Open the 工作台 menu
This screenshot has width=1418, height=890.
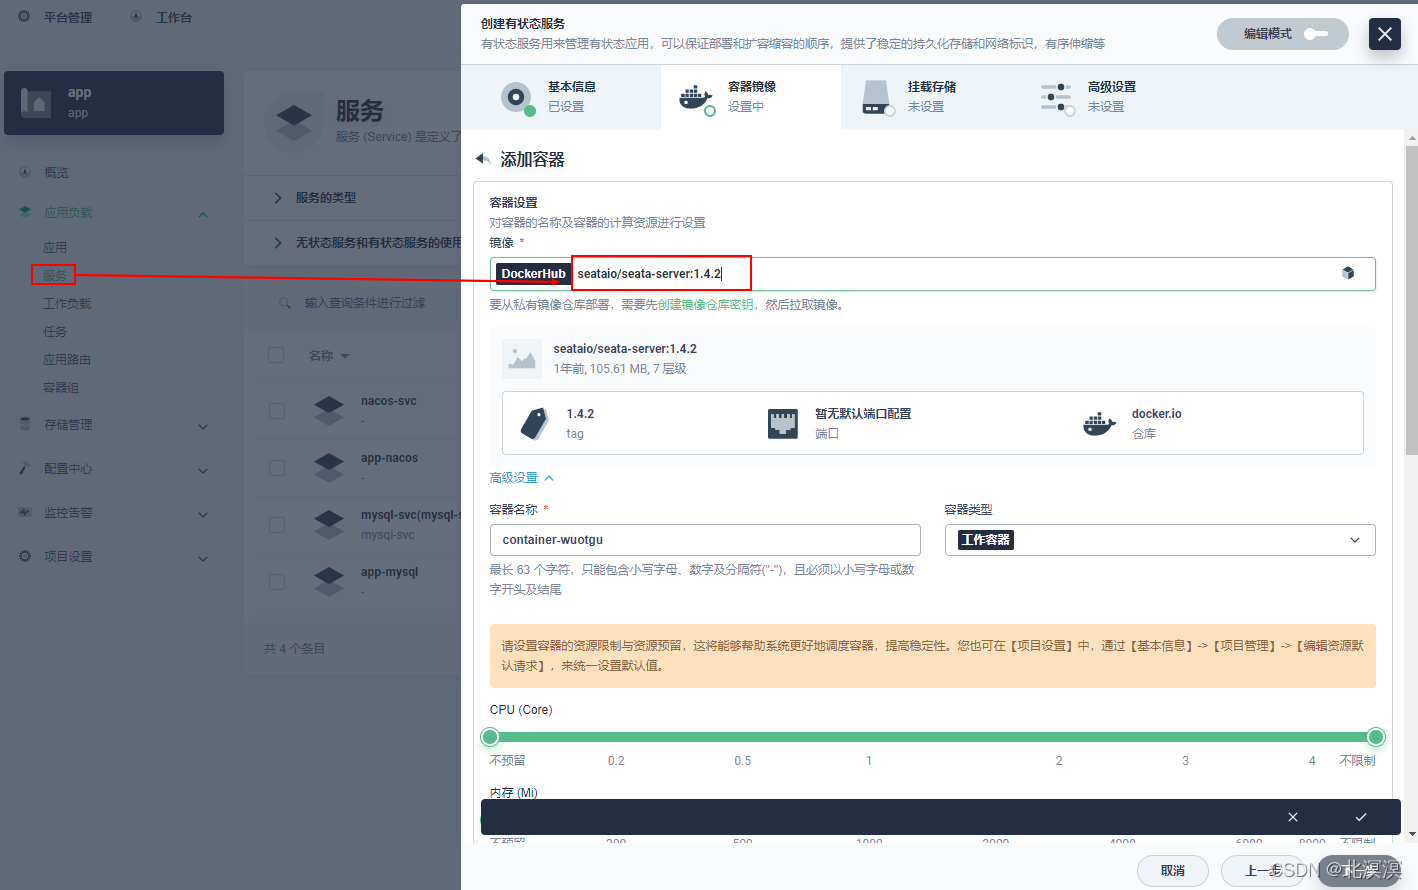click(x=162, y=17)
